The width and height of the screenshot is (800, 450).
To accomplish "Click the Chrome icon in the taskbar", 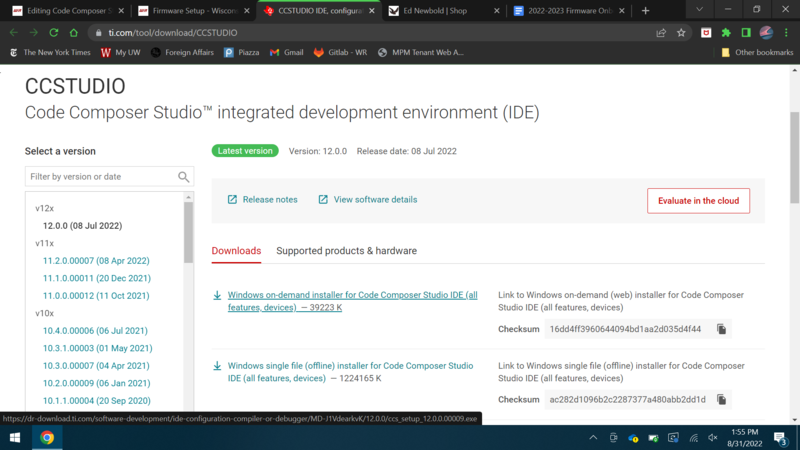I will (x=47, y=438).
